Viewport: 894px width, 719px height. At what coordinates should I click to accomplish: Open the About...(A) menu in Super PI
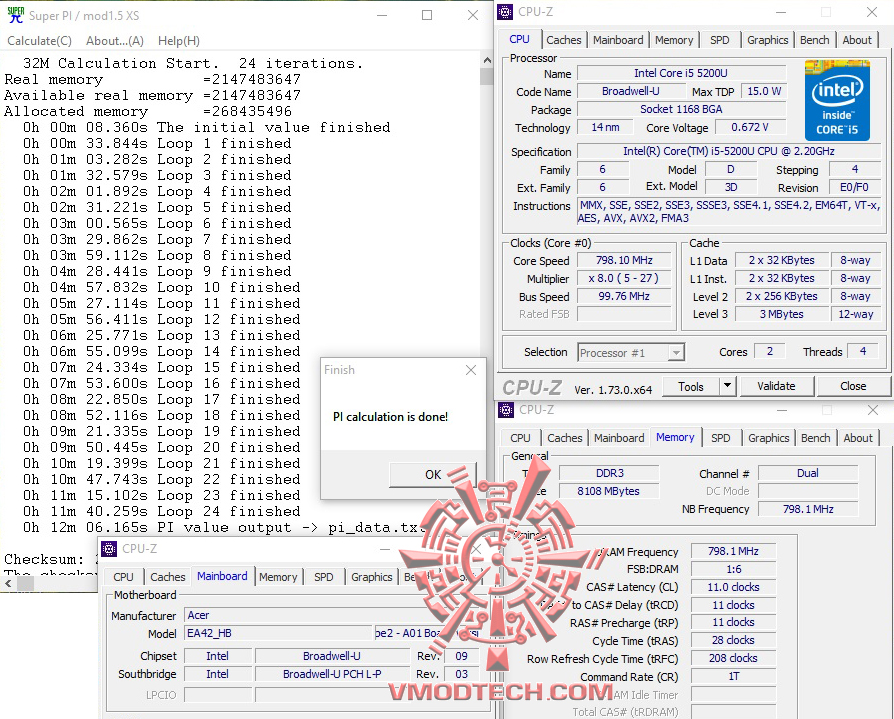click(115, 40)
